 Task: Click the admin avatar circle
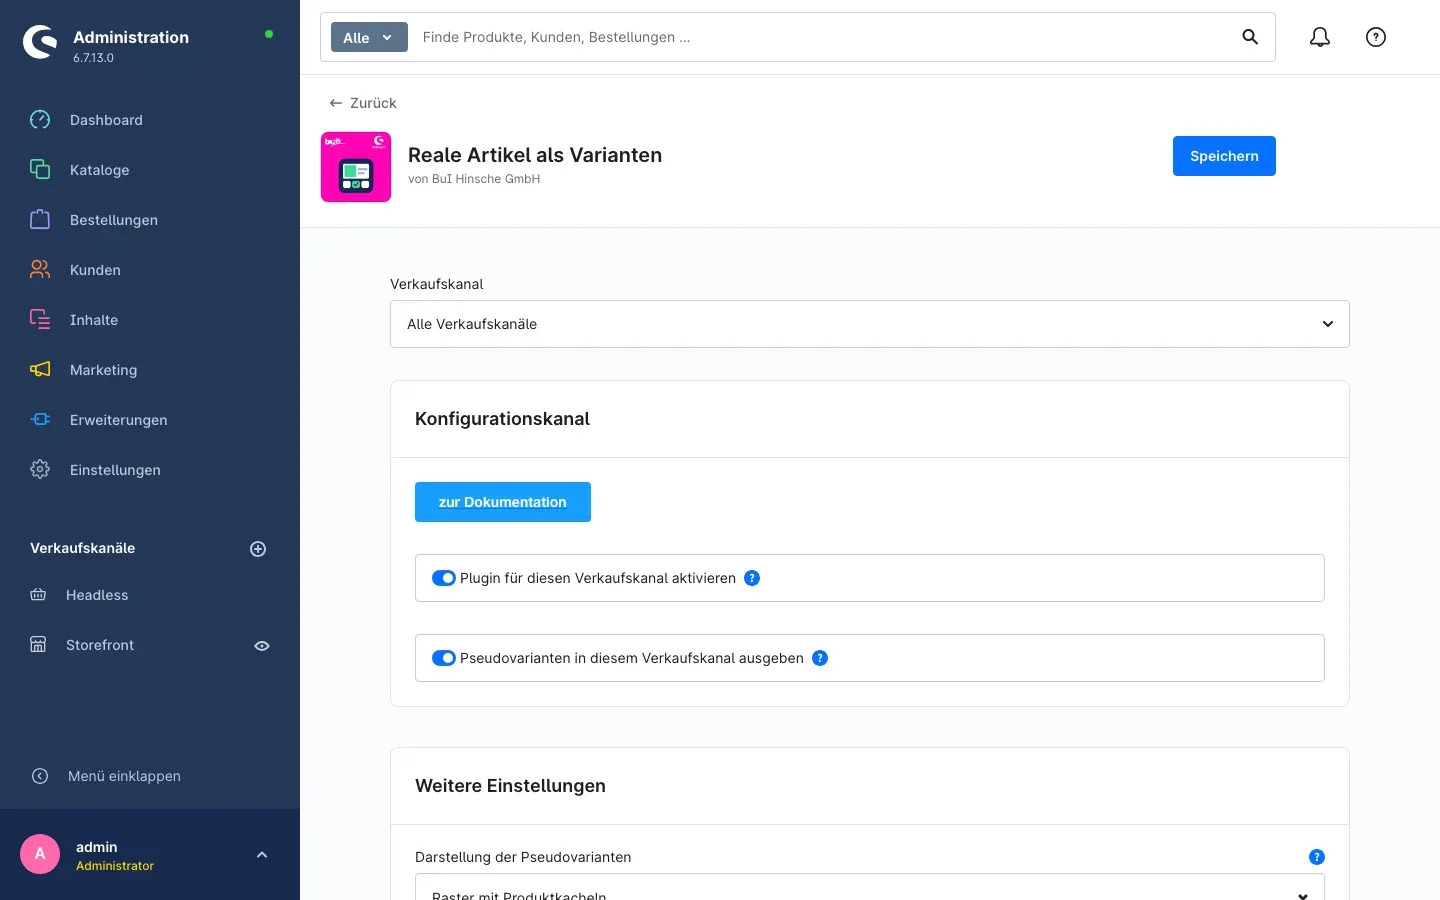pyautogui.click(x=40, y=854)
